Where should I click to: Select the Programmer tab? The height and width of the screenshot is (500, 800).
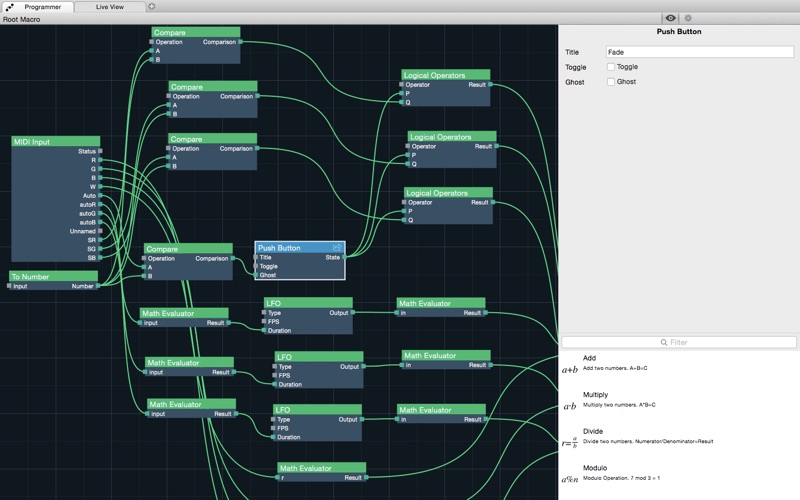42,6
